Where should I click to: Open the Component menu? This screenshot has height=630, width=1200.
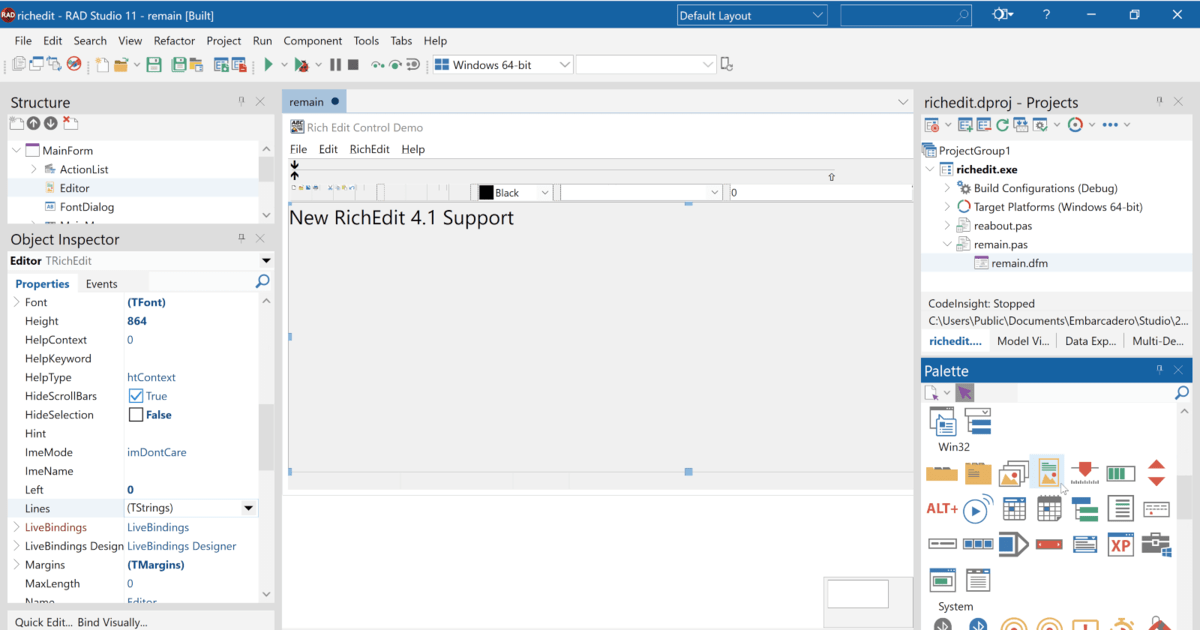313,41
